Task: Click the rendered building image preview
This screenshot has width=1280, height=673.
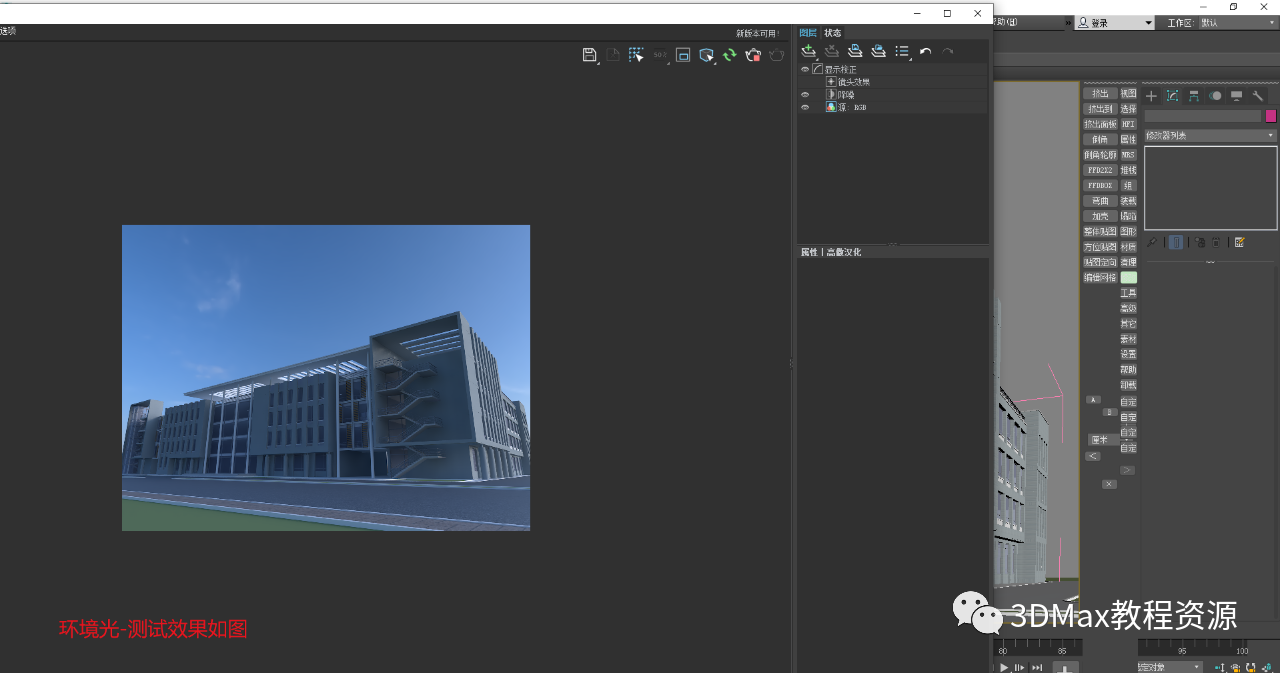Action: (326, 378)
